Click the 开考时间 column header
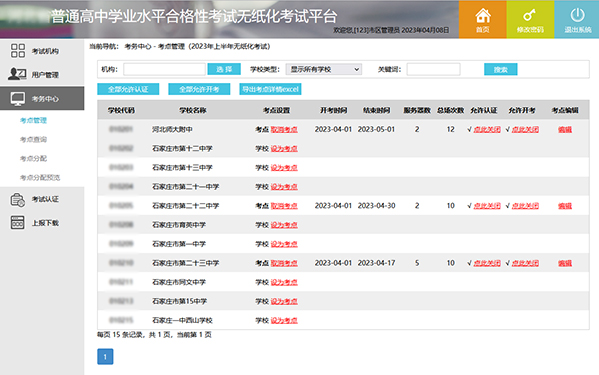This screenshot has height=375, width=599. (x=333, y=110)
